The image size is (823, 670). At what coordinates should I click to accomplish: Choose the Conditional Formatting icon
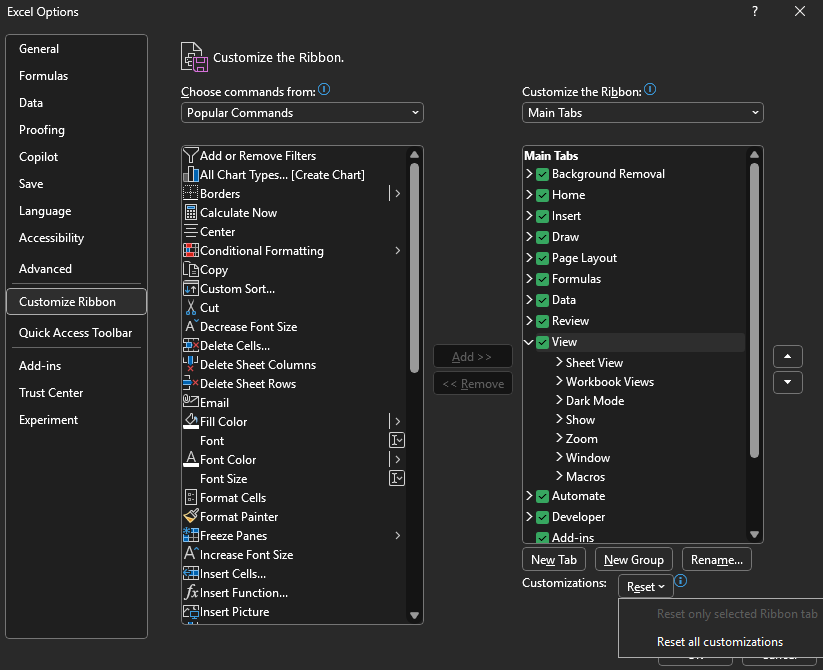pyautogui.click(x=191, y=251)
